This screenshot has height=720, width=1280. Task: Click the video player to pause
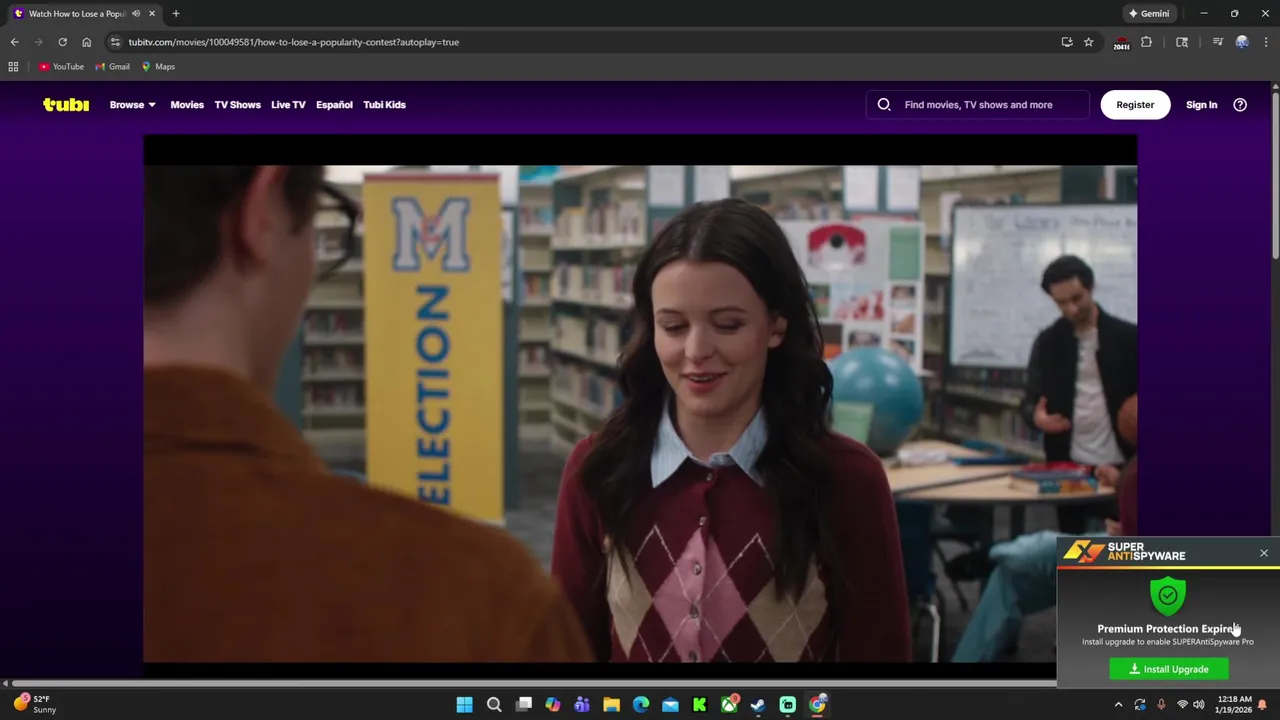click(640, 400)
